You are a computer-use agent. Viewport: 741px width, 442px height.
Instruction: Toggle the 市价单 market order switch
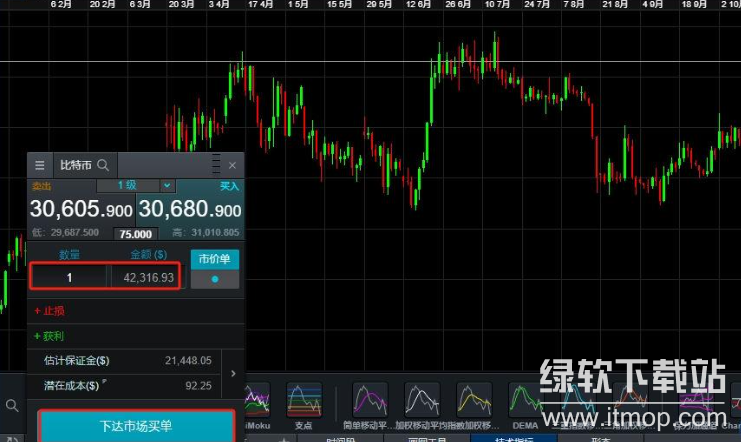[215, 279]
